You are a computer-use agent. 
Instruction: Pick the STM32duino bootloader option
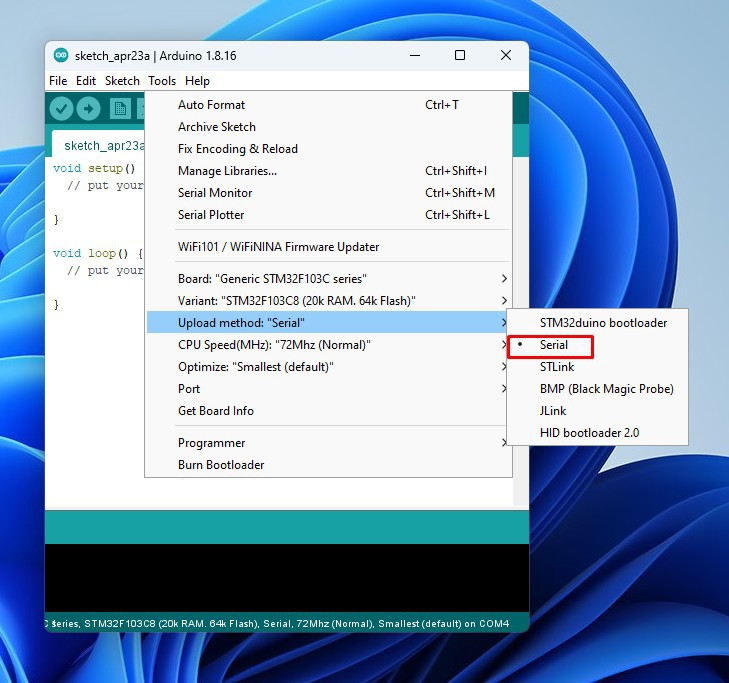pos(603,323)
